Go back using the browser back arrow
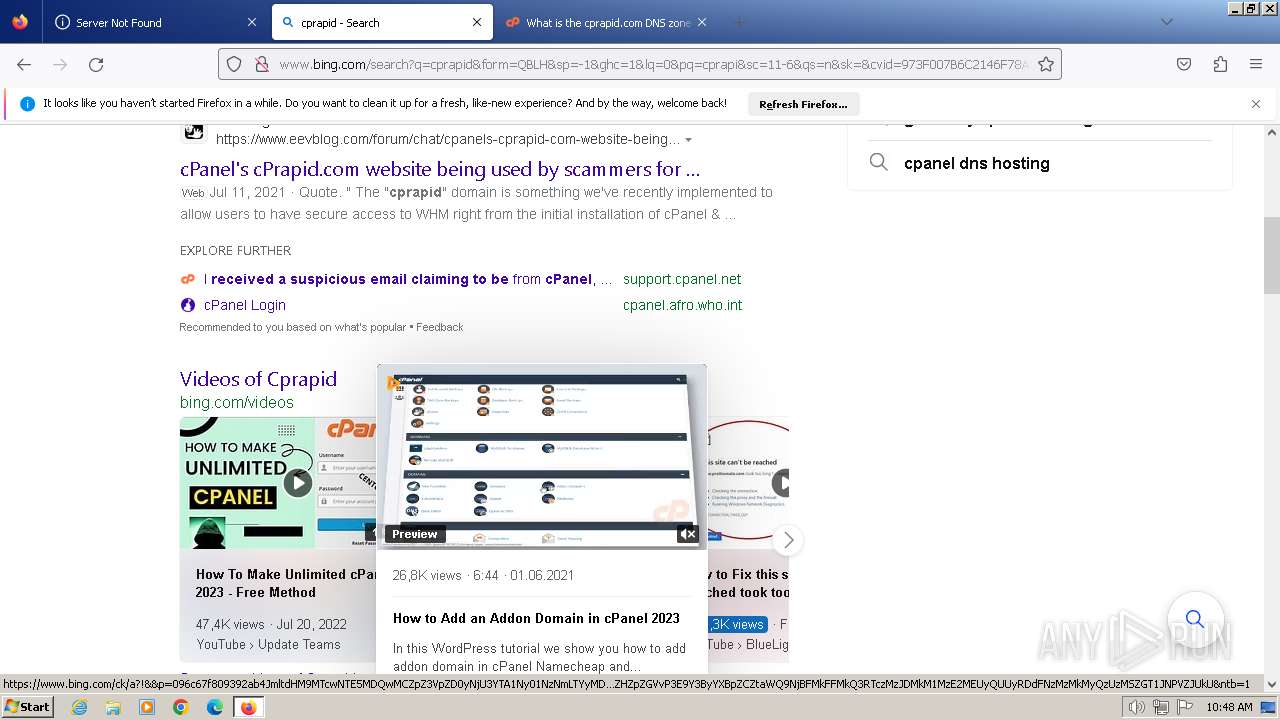Viewport: 1280px width, 720px height. point(24,64)
